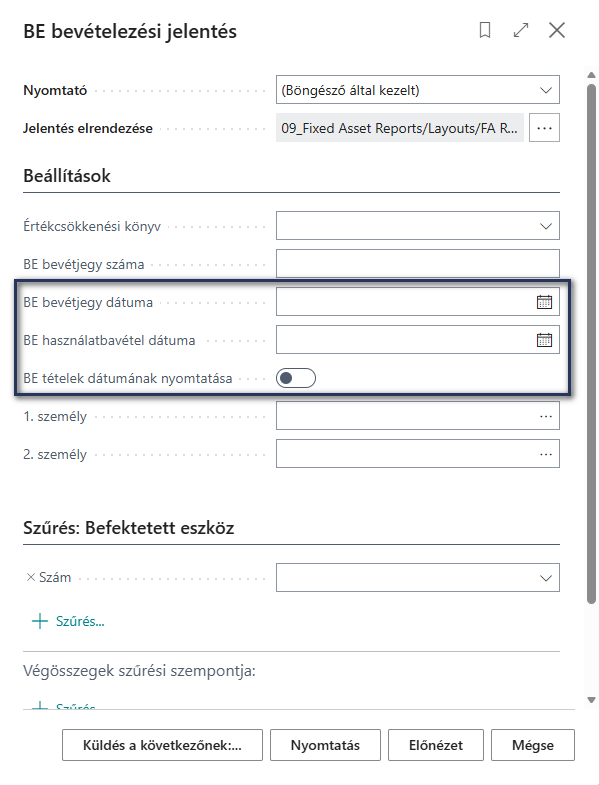
Task: Collapse the Szűrés: Befektetett eszköz heading
Action: point(129,528)
